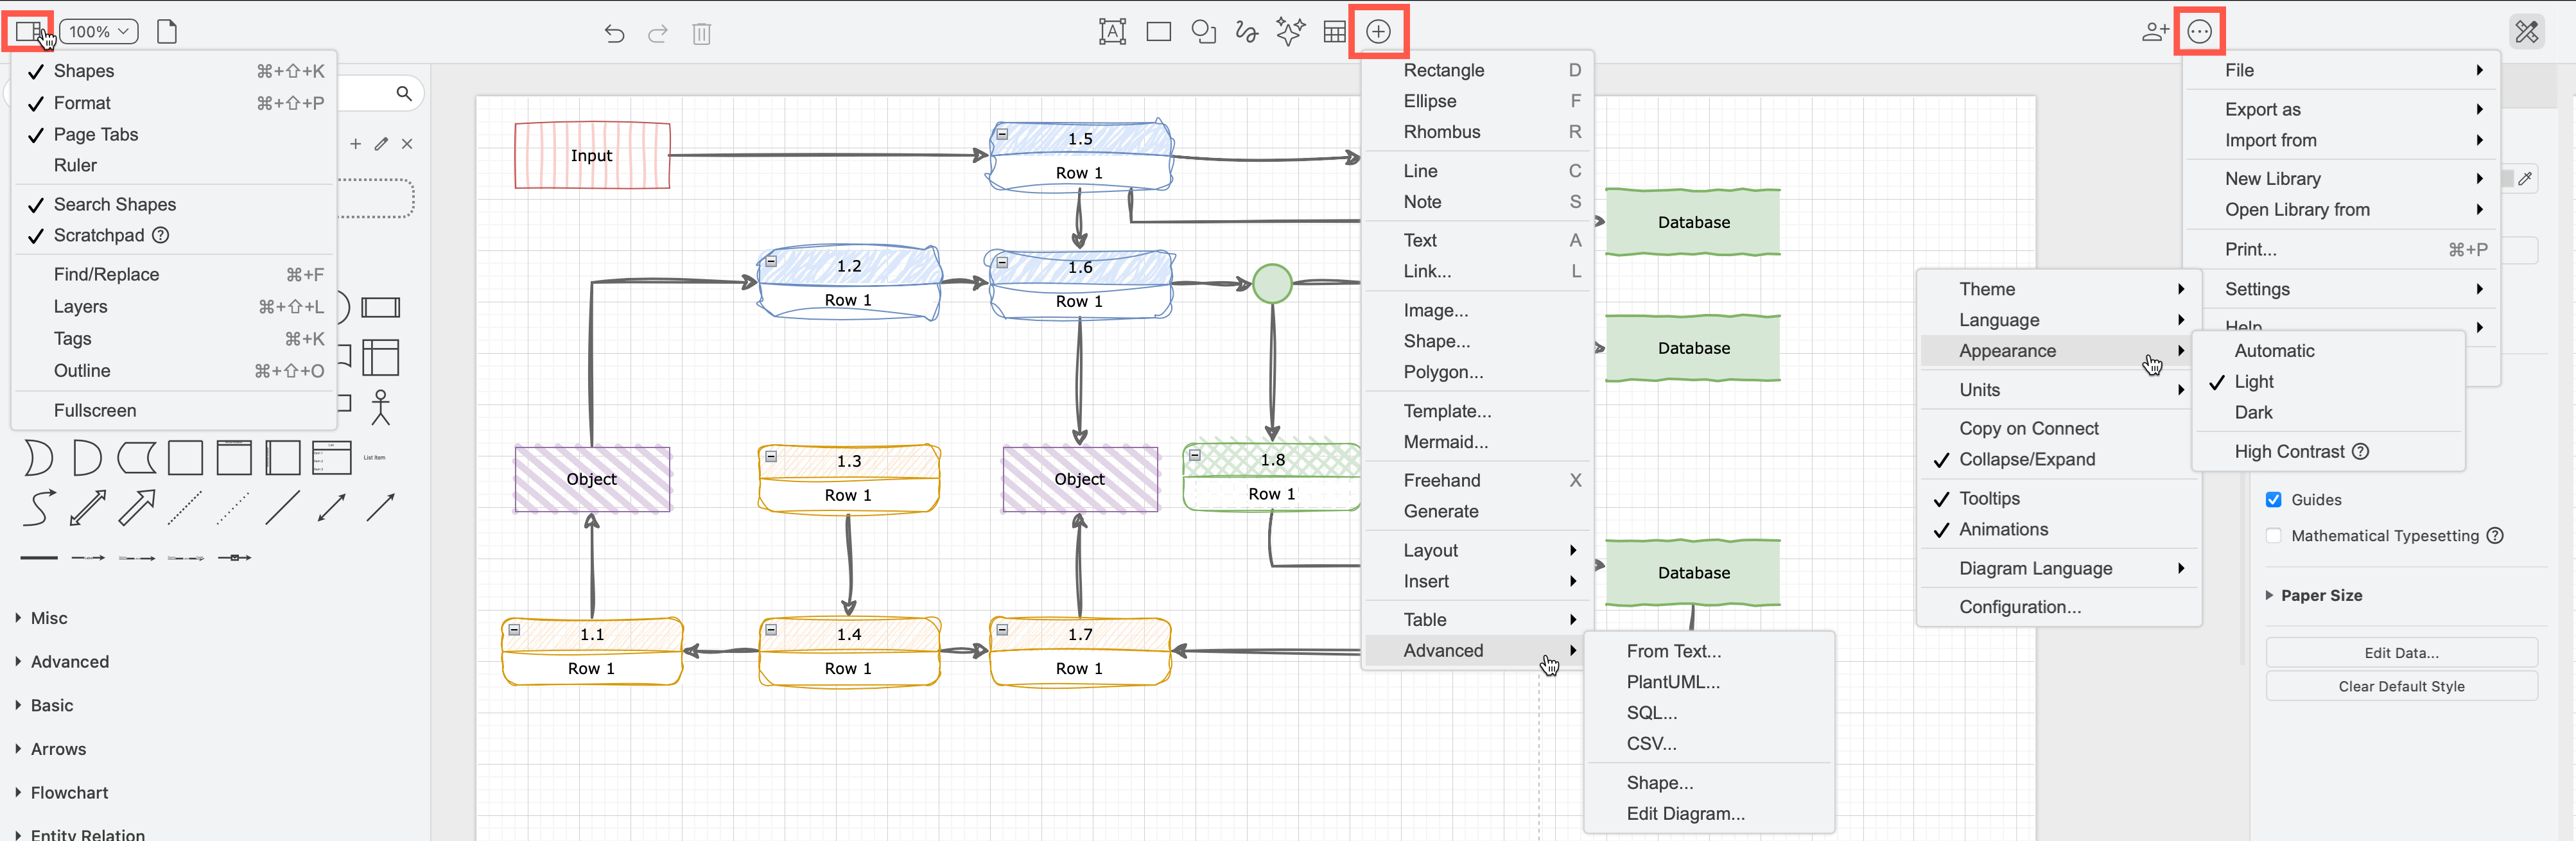This screenshot has width=2576, height=841.
Task: Toggle Search Shapes option
Action: [x=173, y=204]
